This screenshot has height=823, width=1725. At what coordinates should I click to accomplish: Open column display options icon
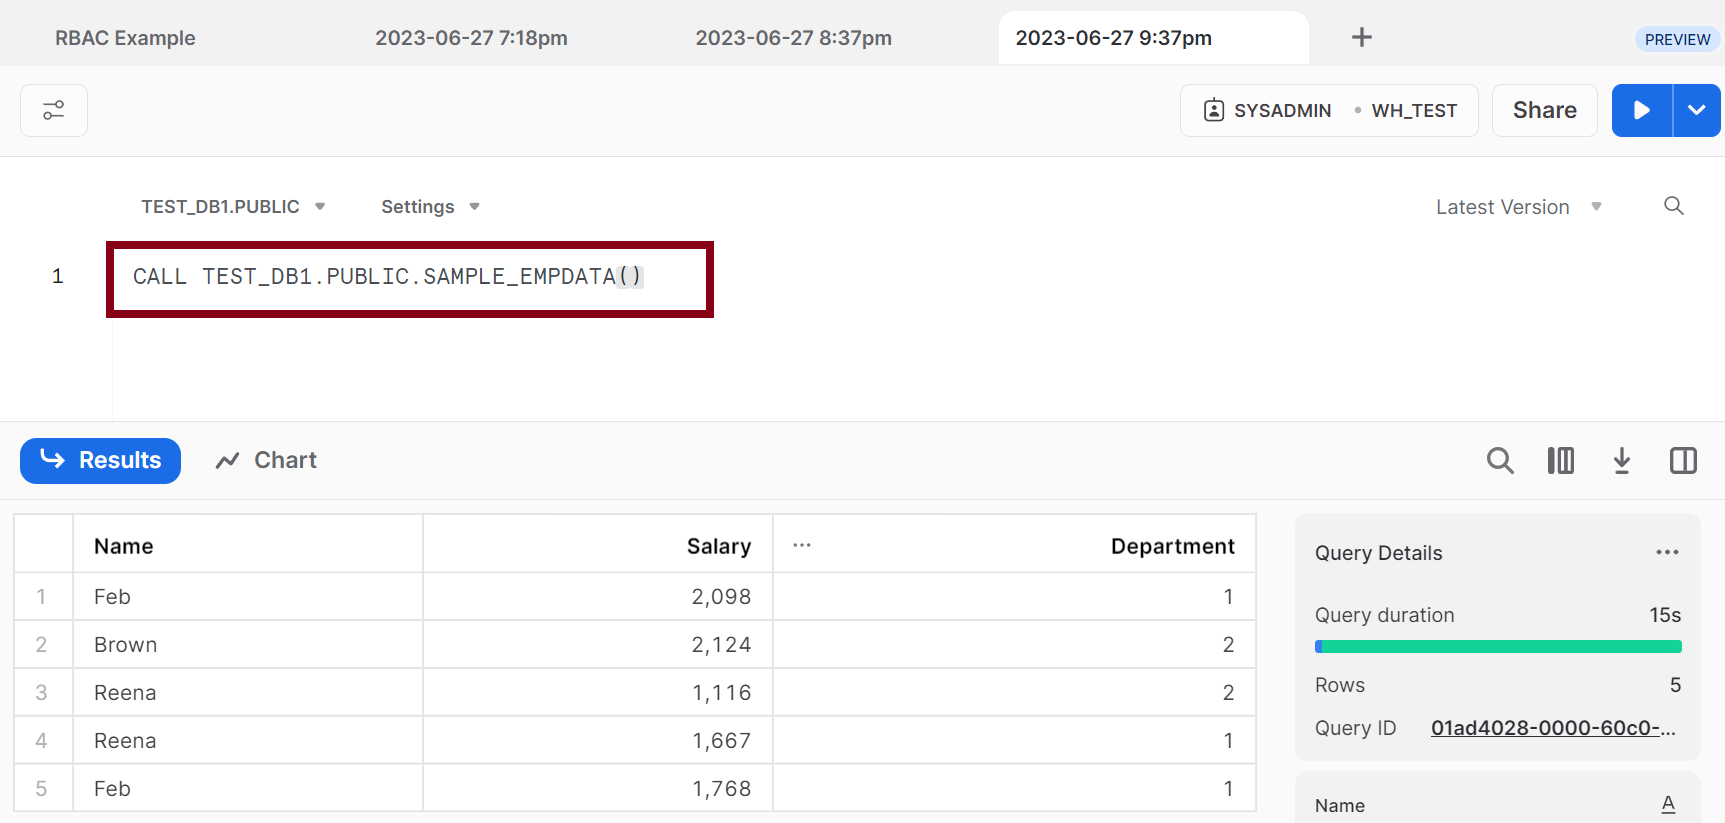[1560, 460]
